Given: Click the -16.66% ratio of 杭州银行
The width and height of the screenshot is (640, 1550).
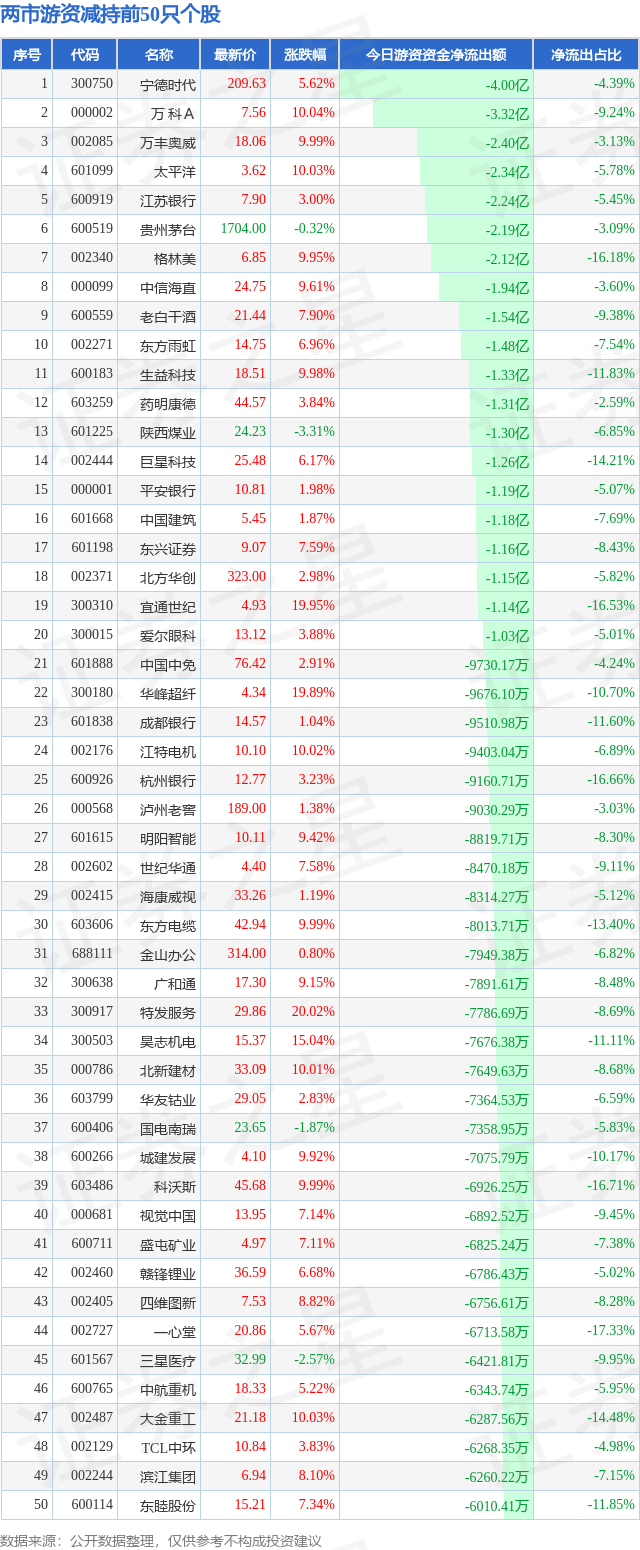Looking at the screenshot, I should tap(611, 780).
